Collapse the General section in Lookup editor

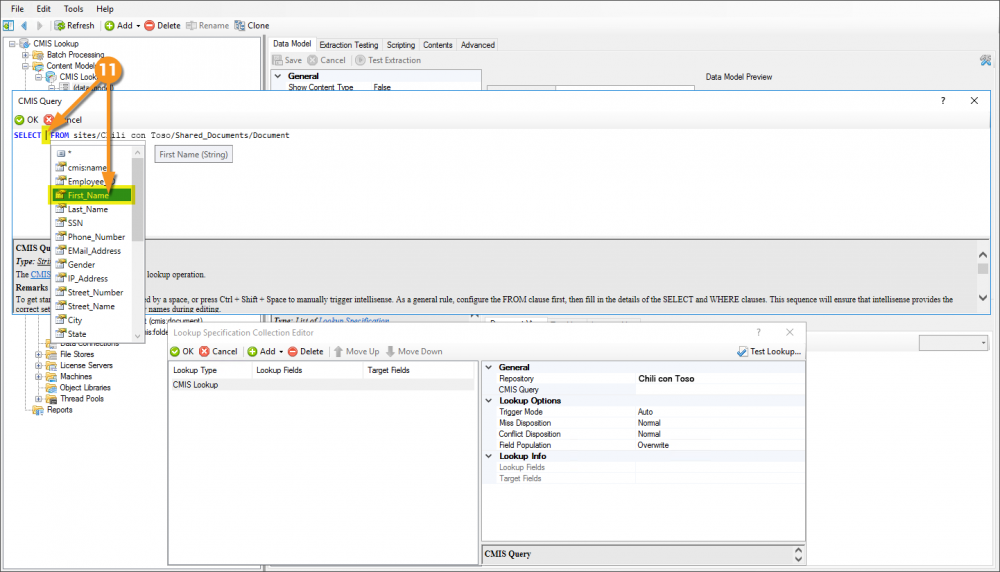(x=489, y=367)
